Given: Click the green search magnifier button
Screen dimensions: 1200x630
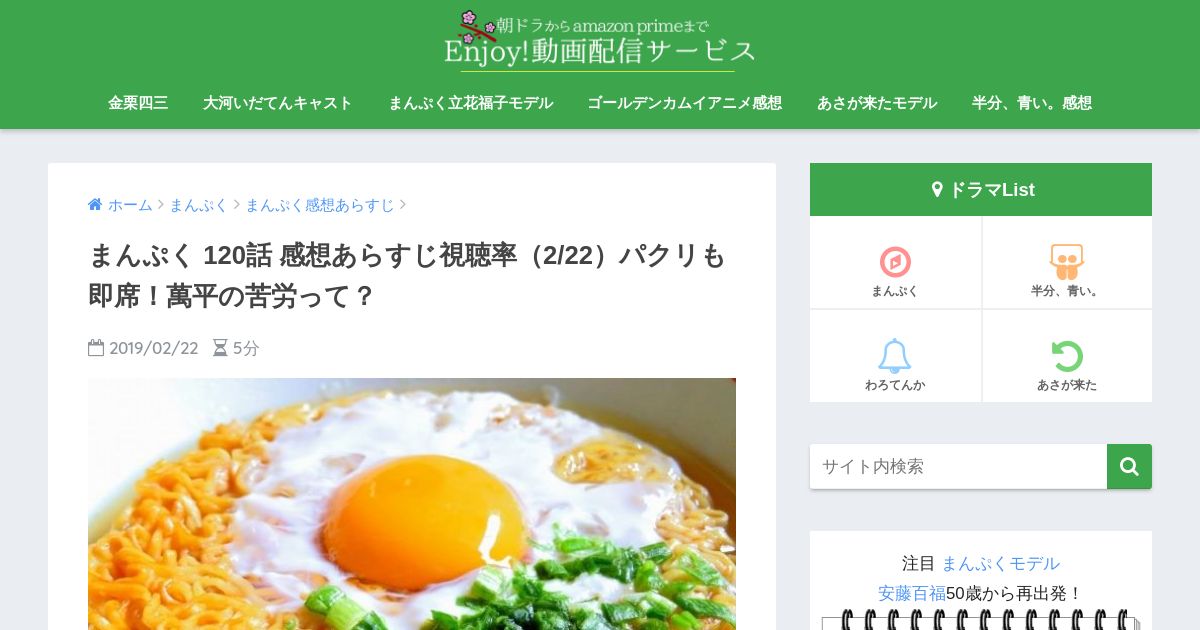Looking at the screenshot, I should 1129,466.
